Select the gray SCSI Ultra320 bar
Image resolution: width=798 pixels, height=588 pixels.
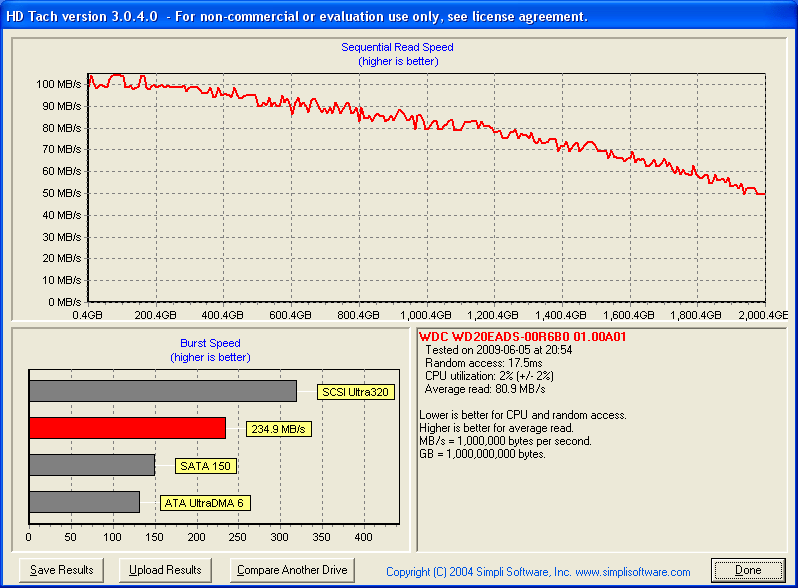pyautogui.click(x=162, y=391)
